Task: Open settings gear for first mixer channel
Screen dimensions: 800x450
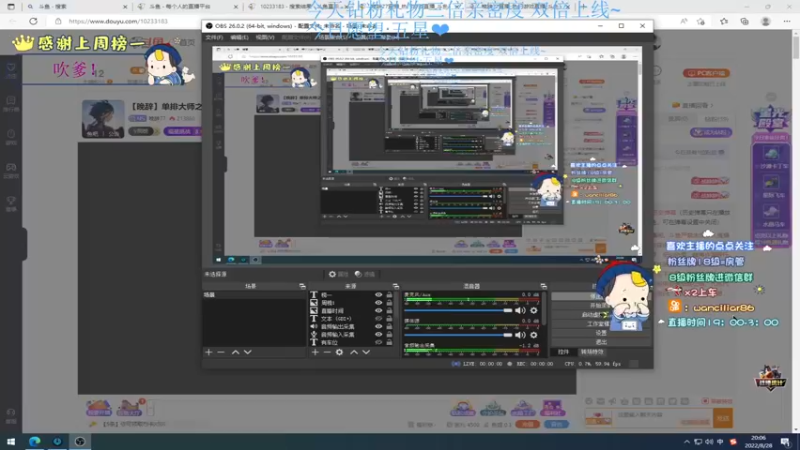Action: pos(534,310)
